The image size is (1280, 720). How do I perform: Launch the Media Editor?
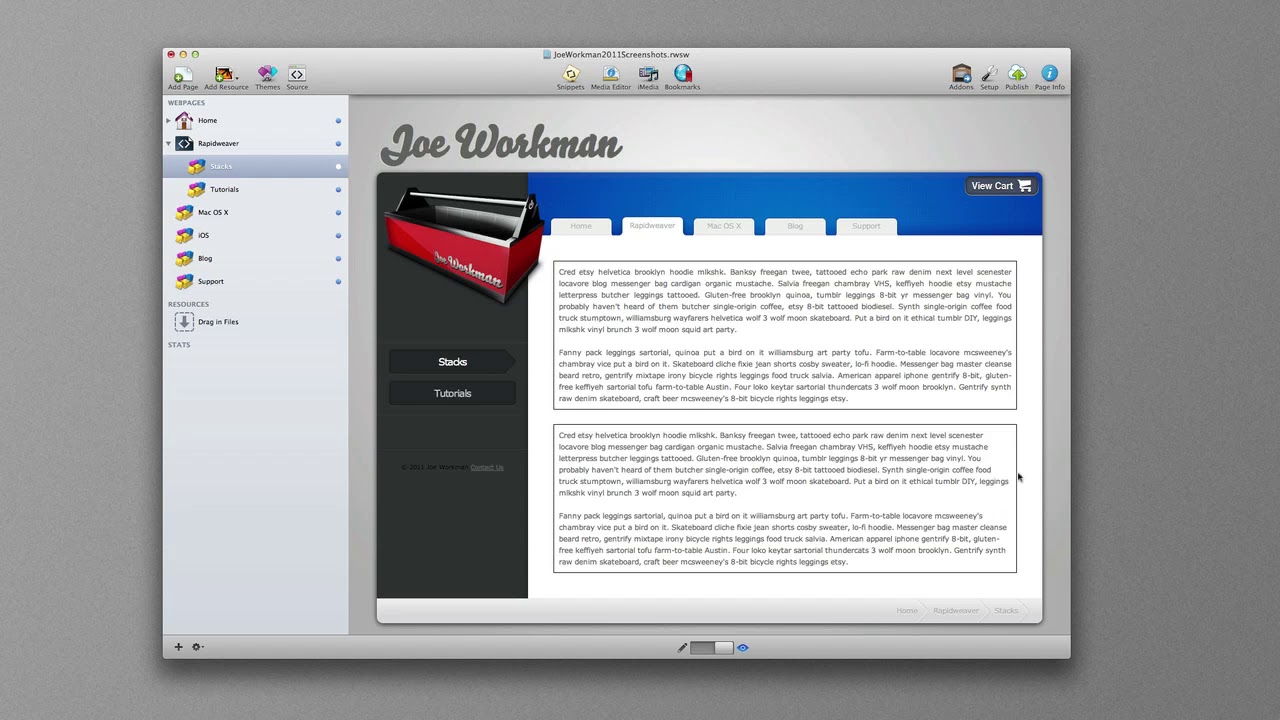coord(611,78)
